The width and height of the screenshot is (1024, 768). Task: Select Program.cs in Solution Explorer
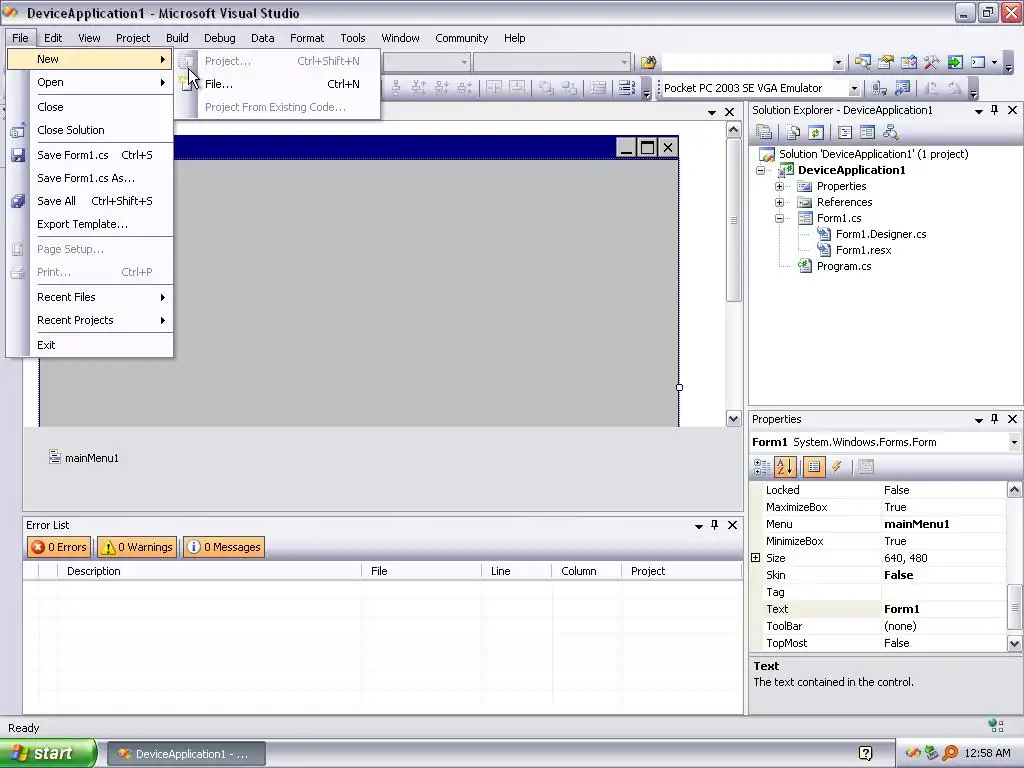(844, 266)
